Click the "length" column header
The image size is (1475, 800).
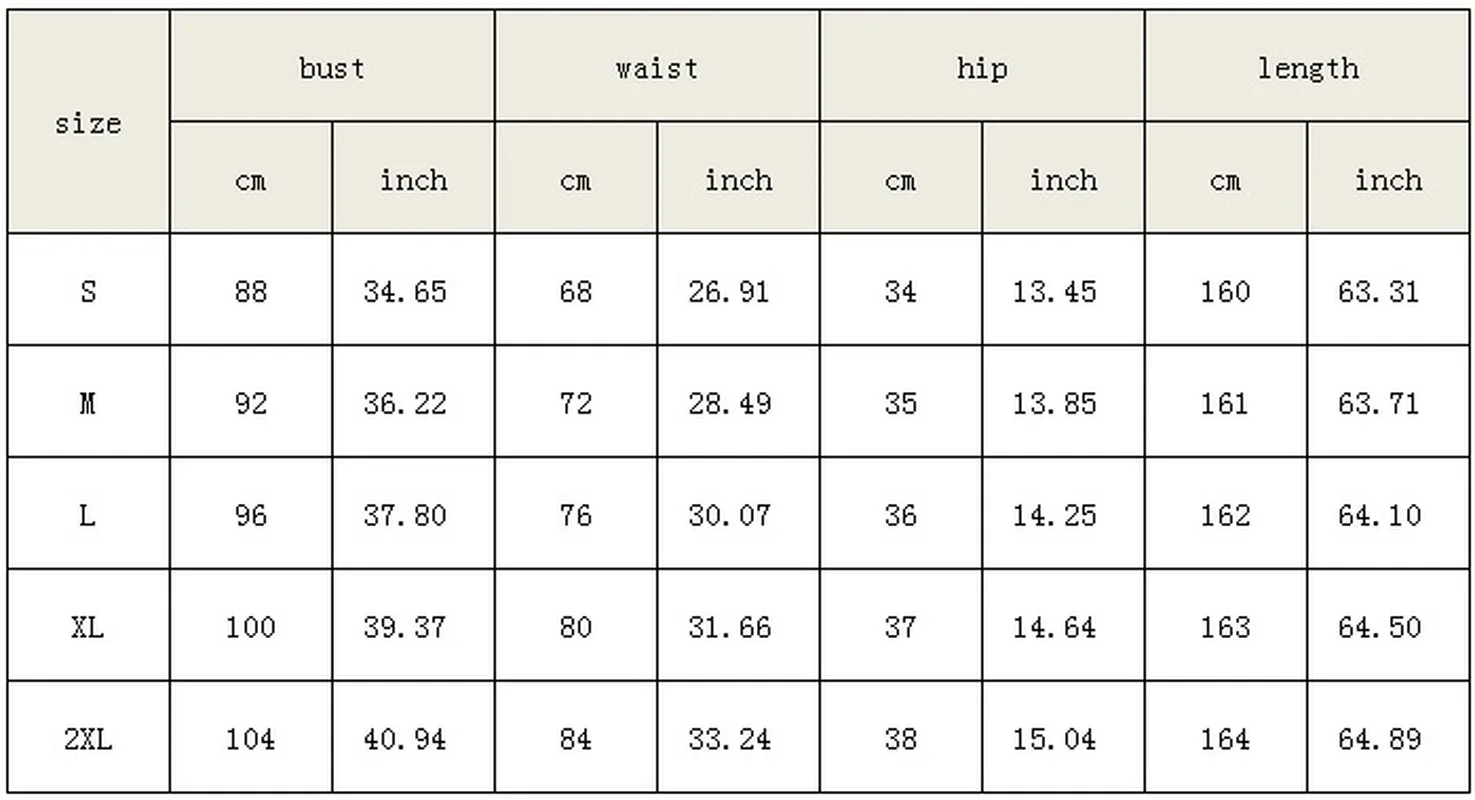coord(1307,68)
